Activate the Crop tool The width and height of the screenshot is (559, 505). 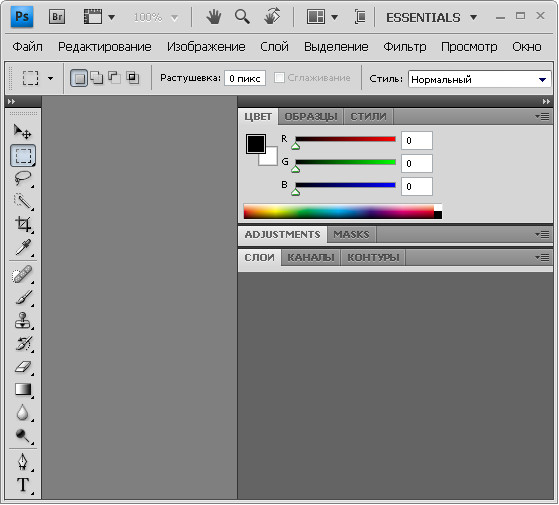click(x=23, y=225)
